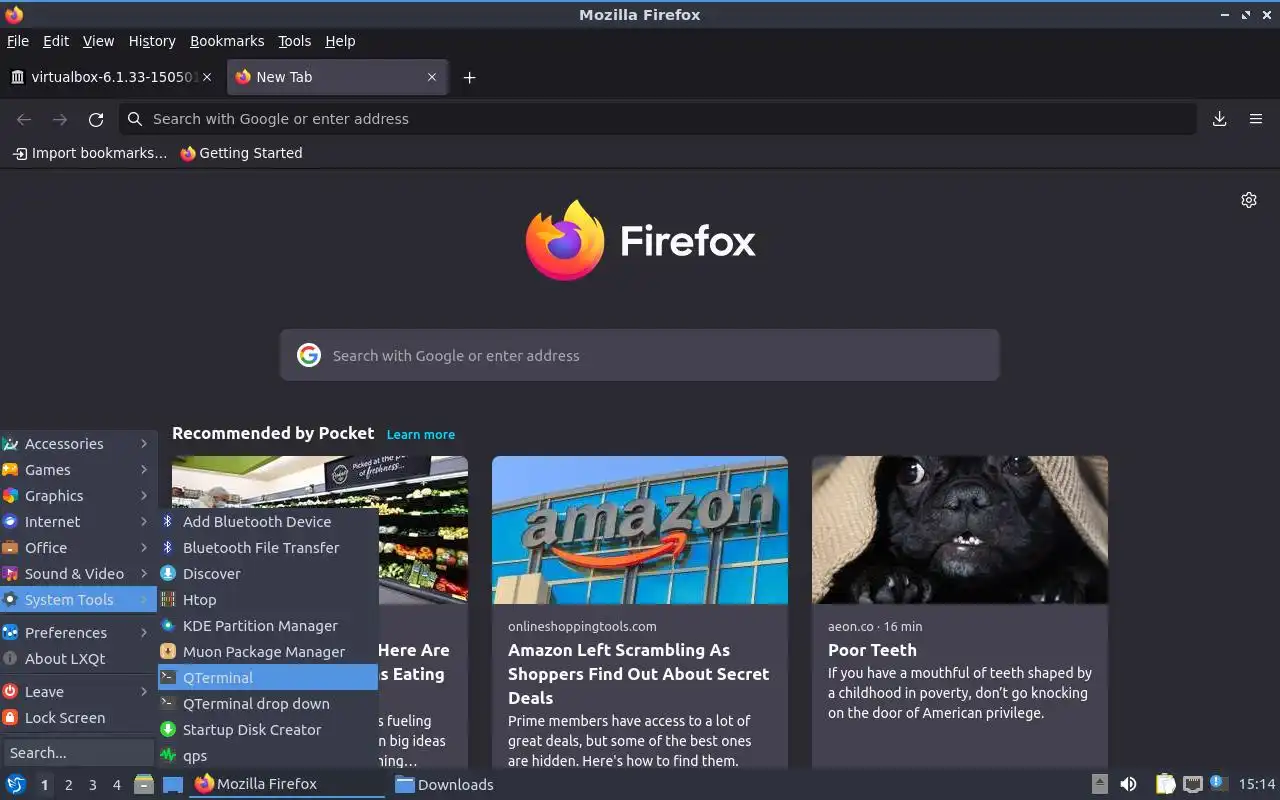Expand the Office menu category
The image size is (1280, 800).
point(78,547)
